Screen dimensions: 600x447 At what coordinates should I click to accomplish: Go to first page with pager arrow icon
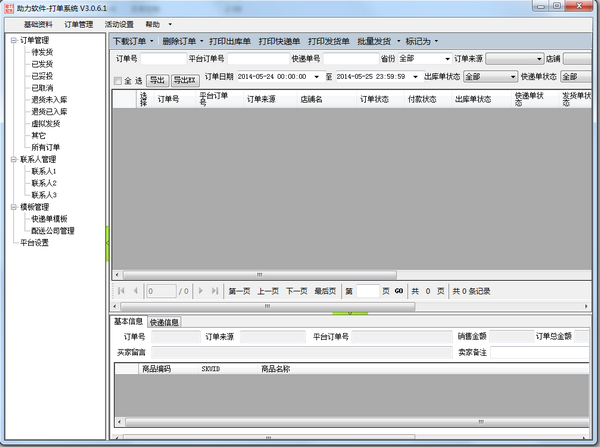point(122,291)
